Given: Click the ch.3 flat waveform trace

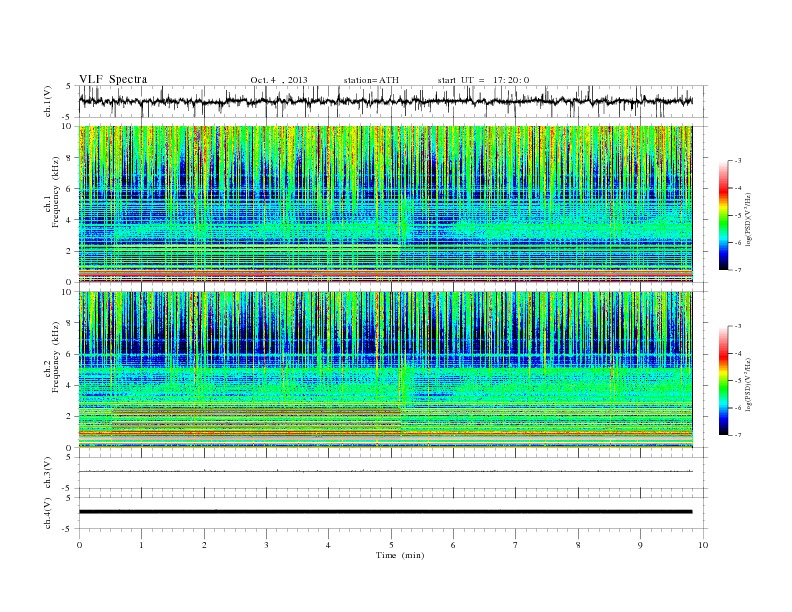Looking at the screenshot, I should [385, 471].
